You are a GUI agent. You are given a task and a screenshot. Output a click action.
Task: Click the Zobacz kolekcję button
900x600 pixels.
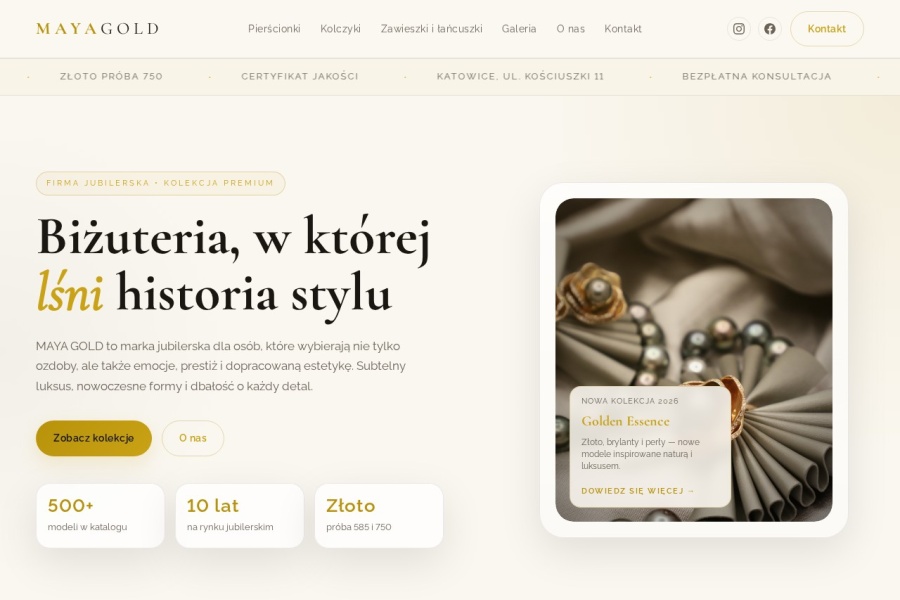pyautogui.click(x=94, y=438)
